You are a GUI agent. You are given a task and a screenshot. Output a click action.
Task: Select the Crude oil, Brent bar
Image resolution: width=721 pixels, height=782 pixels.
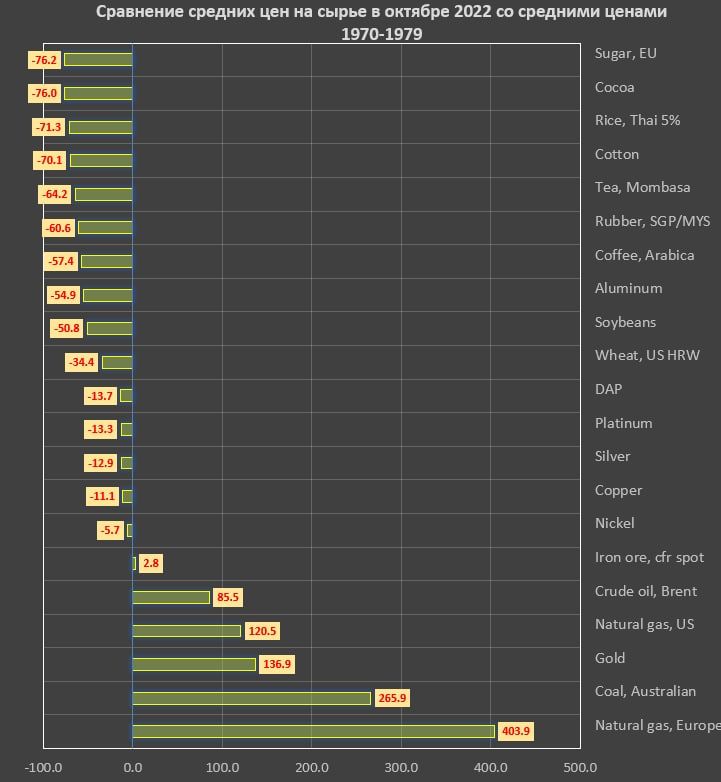[171, 597]
